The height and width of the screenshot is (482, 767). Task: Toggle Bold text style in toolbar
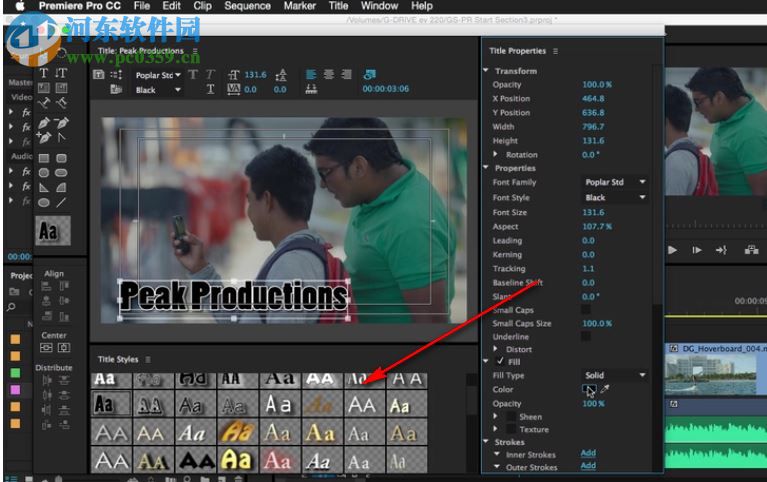tap(193, 74)
